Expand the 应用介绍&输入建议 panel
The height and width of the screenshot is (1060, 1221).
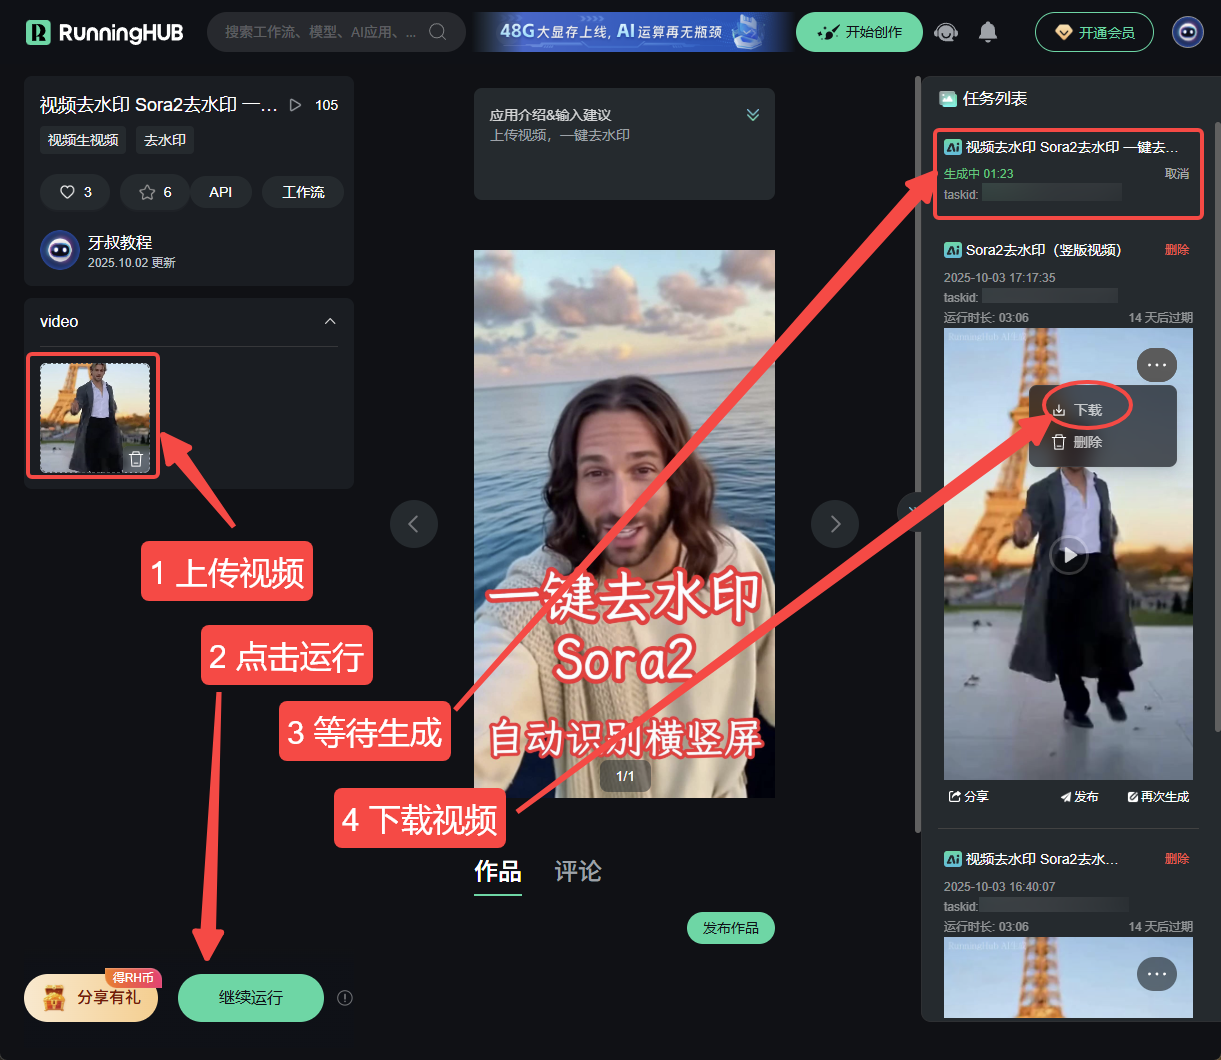tap(753, 115)
